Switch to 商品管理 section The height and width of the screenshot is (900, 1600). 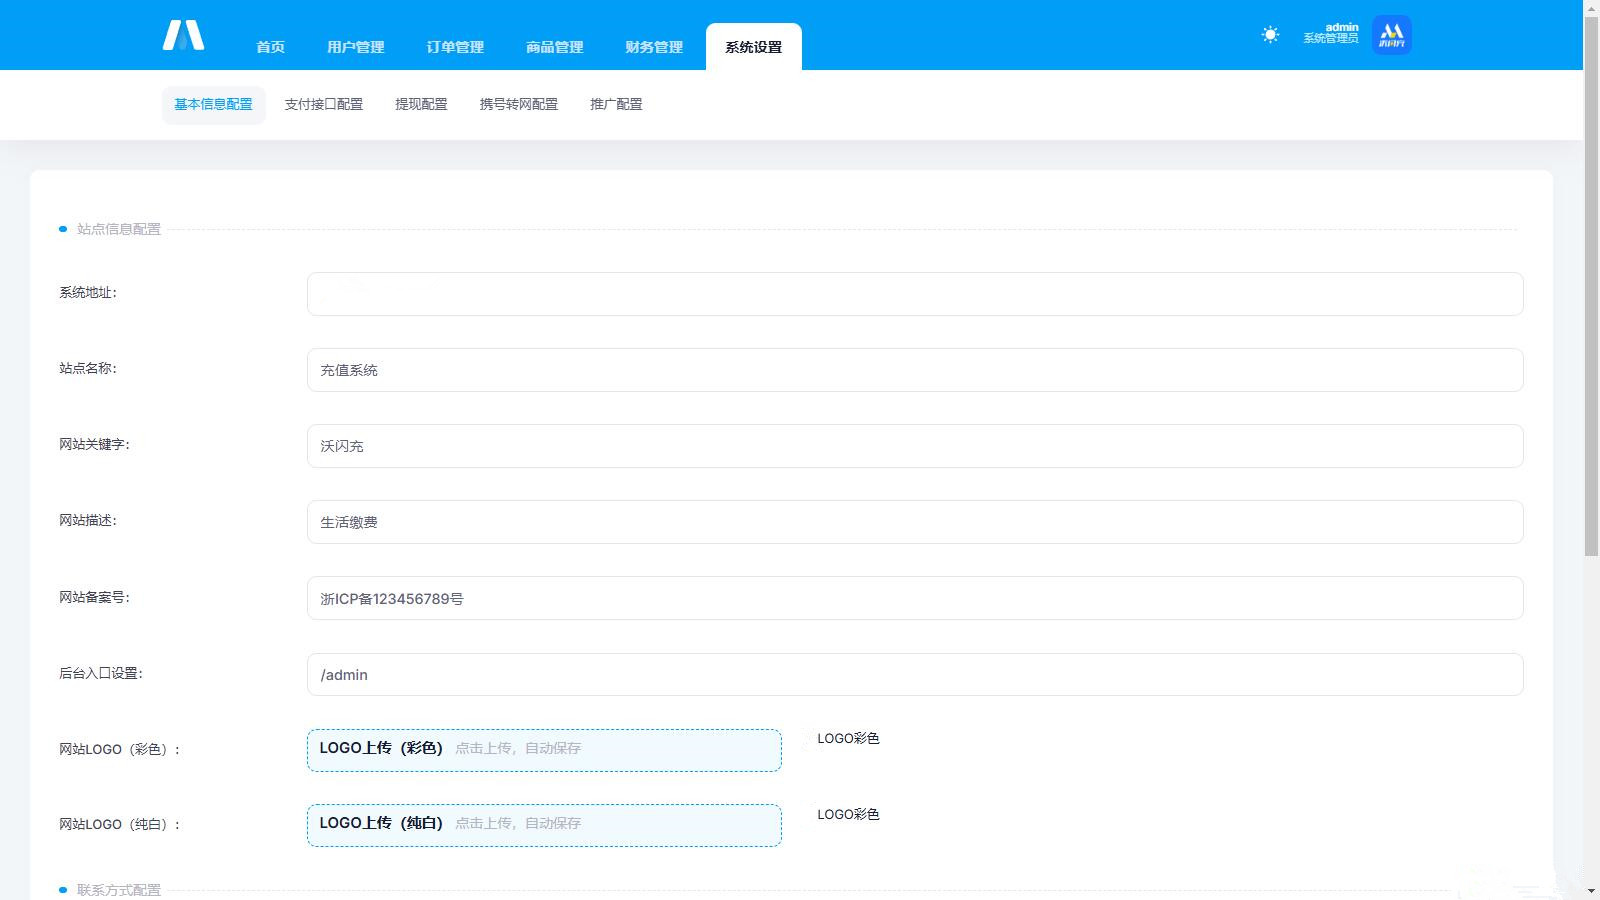tap(554, 47)
